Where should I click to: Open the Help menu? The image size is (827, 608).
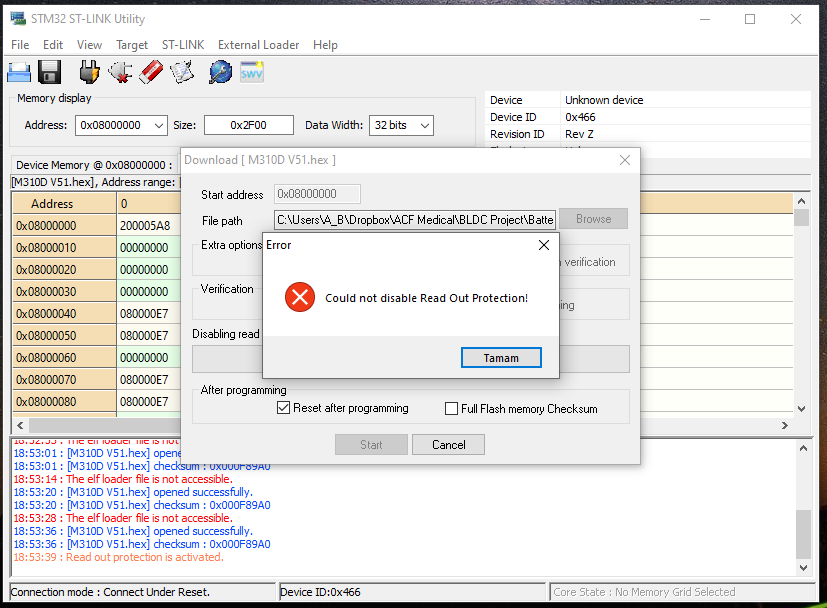[325, 45]
